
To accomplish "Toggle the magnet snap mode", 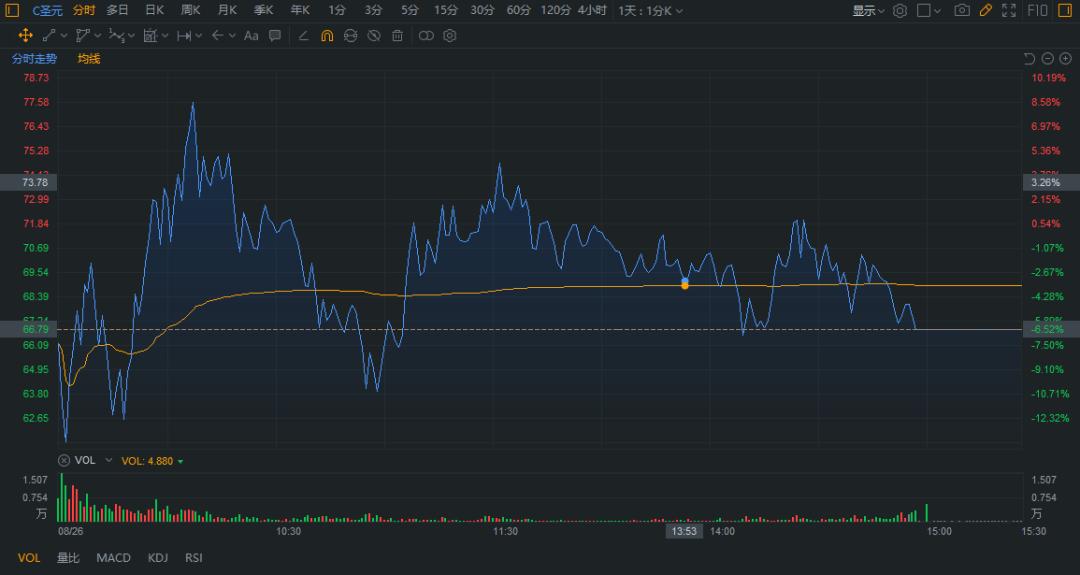I will point(326,35).
